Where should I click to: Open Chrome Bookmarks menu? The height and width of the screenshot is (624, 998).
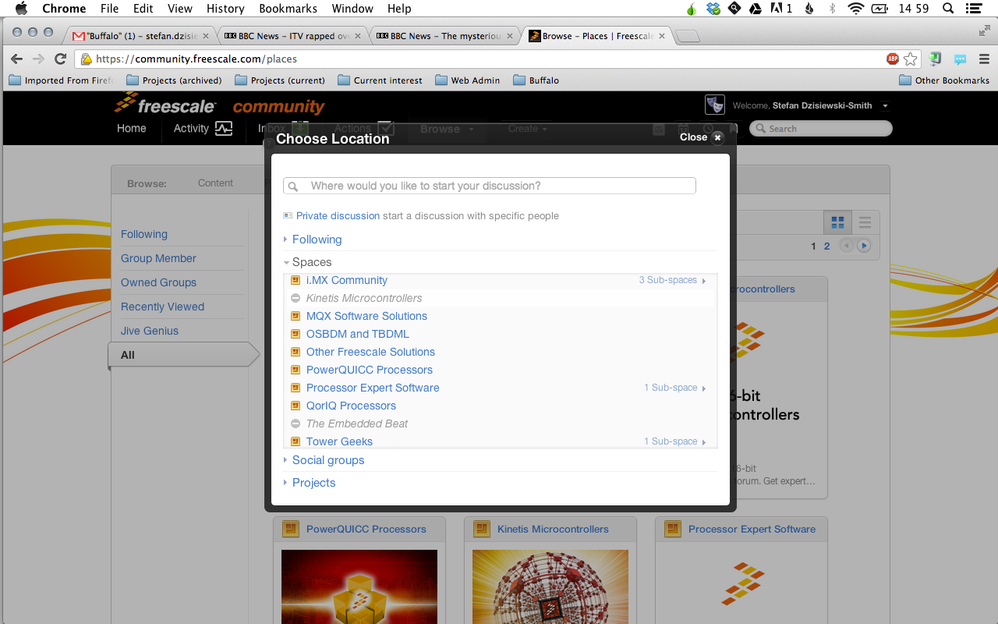288,8
